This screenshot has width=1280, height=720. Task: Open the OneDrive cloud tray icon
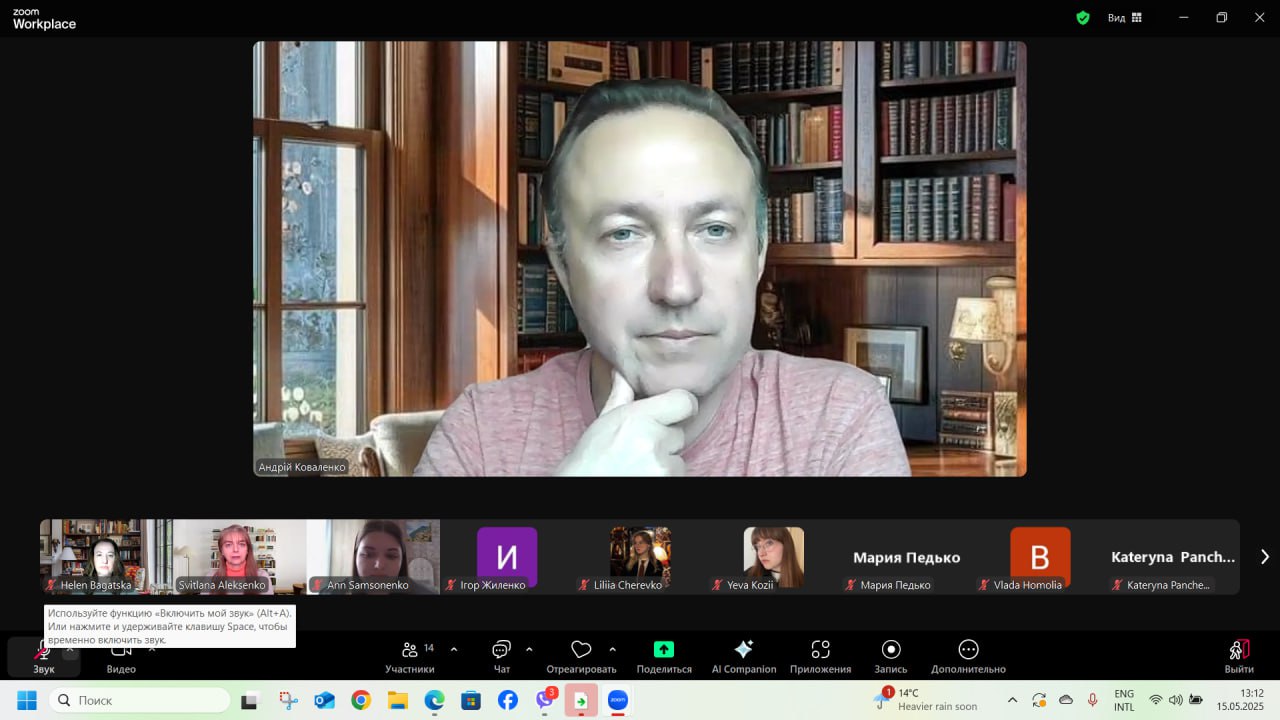click(x=1066, y=700)
